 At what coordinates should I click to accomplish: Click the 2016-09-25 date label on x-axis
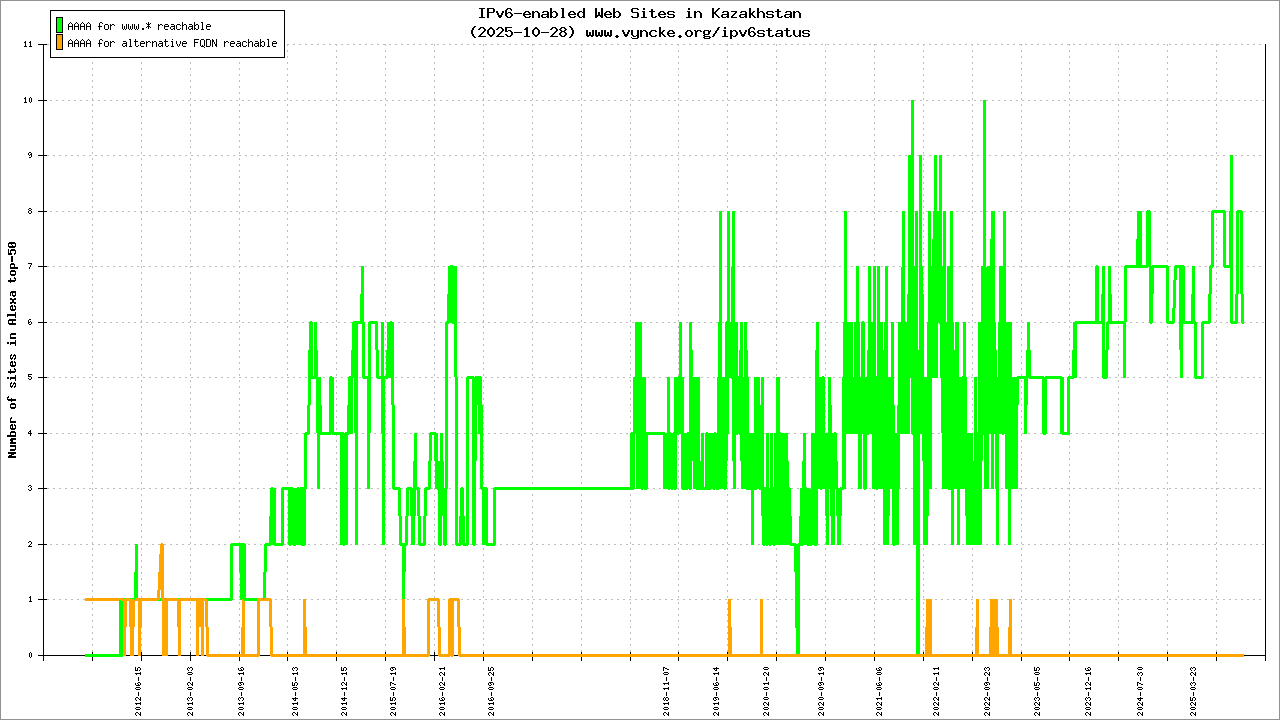491,687
